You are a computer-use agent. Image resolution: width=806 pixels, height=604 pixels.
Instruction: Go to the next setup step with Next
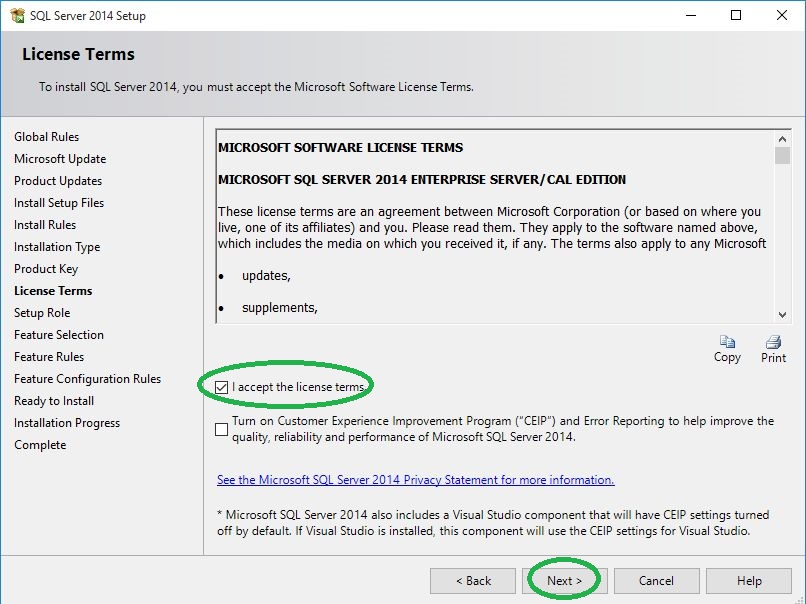point(564,580)
